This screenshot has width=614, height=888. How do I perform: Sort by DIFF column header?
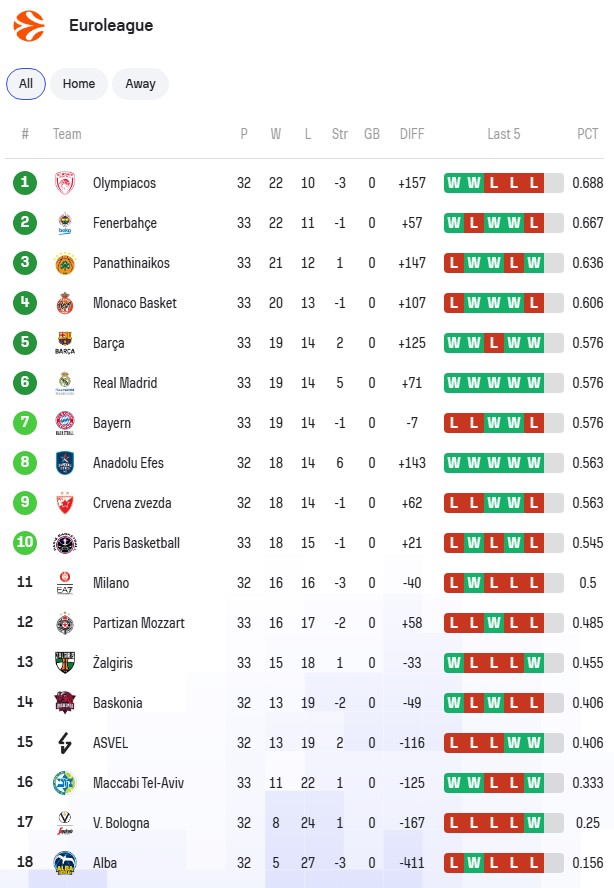pos(412,134)
